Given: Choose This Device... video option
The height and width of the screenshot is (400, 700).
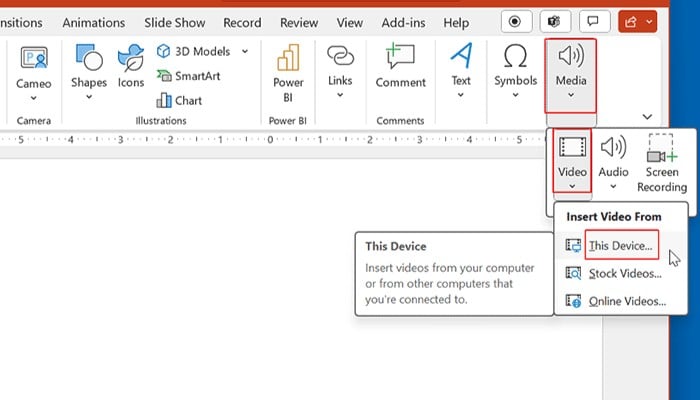Looking at the screenshot, I should point(620,245).
